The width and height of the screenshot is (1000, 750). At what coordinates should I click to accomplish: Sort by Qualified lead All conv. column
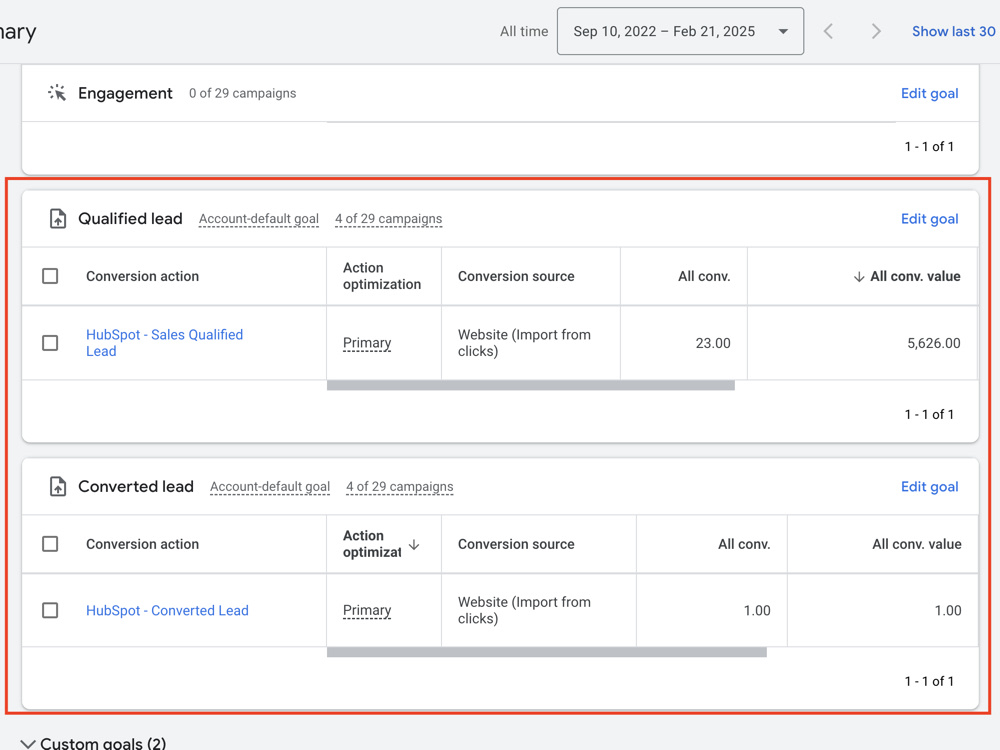tap(703, 276)
